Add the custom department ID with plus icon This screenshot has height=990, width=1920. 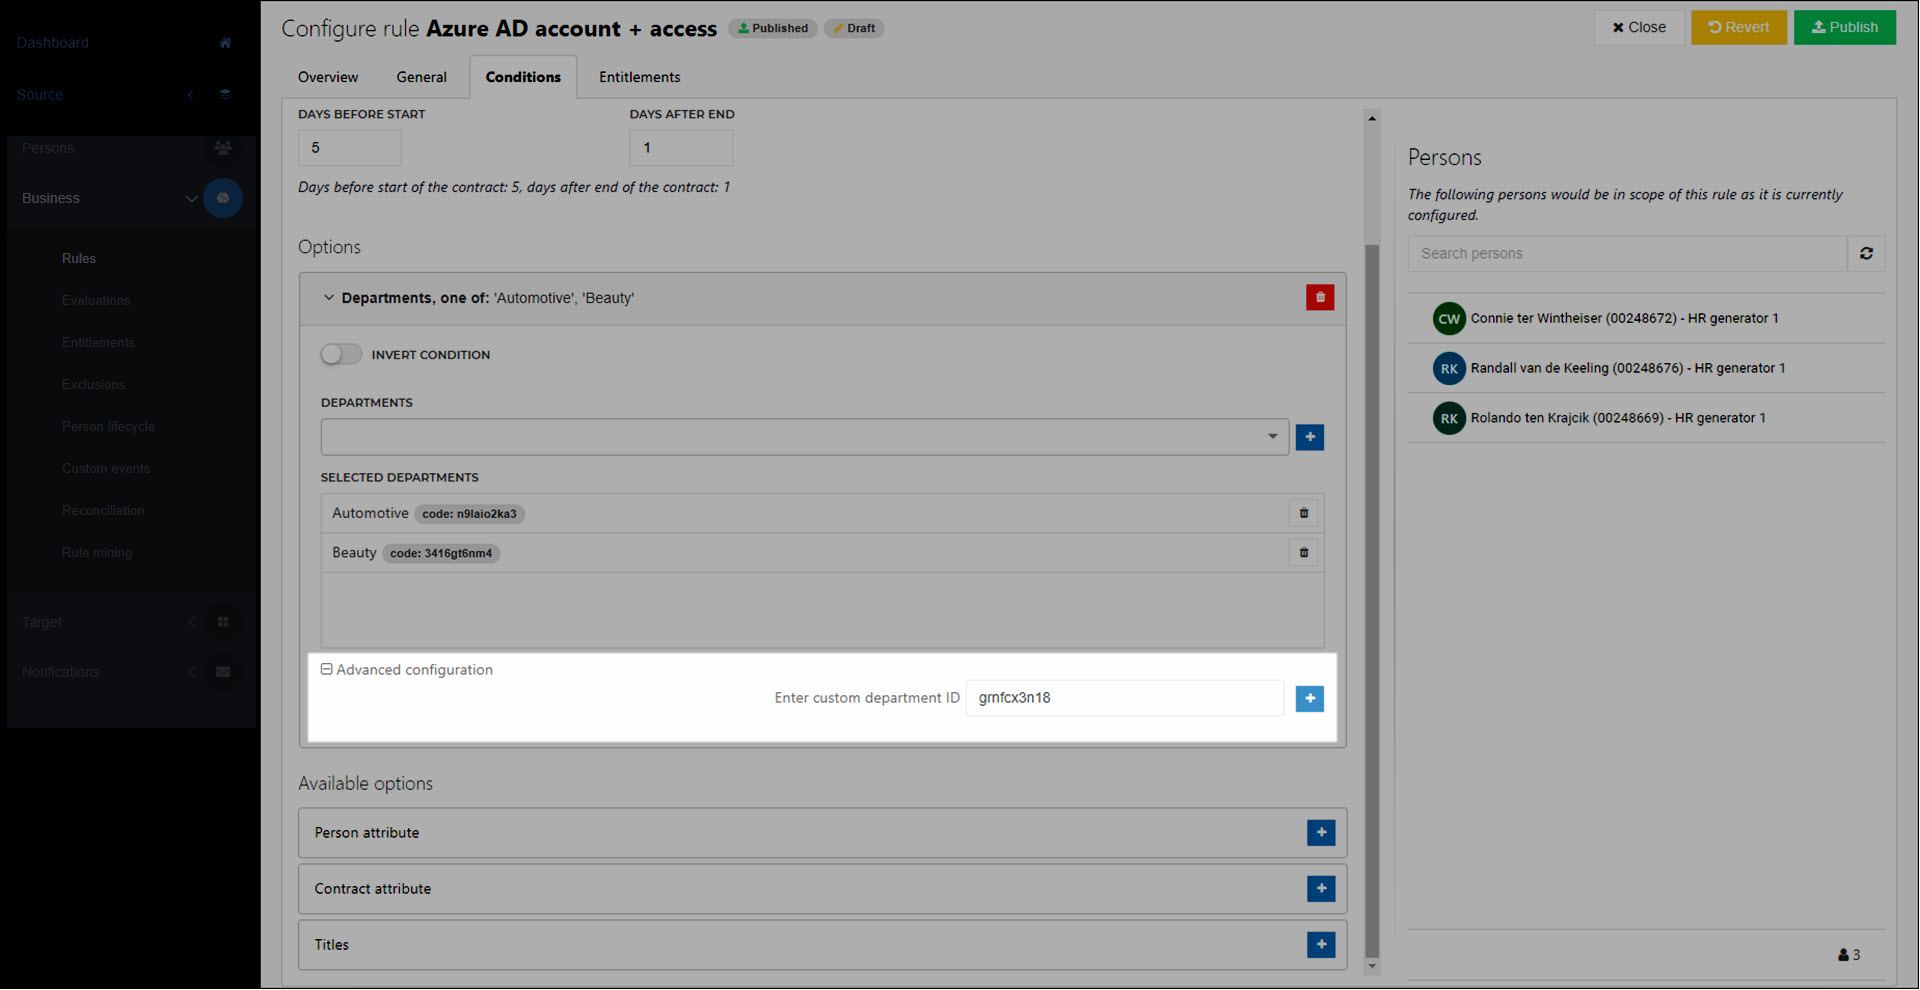1309,698
